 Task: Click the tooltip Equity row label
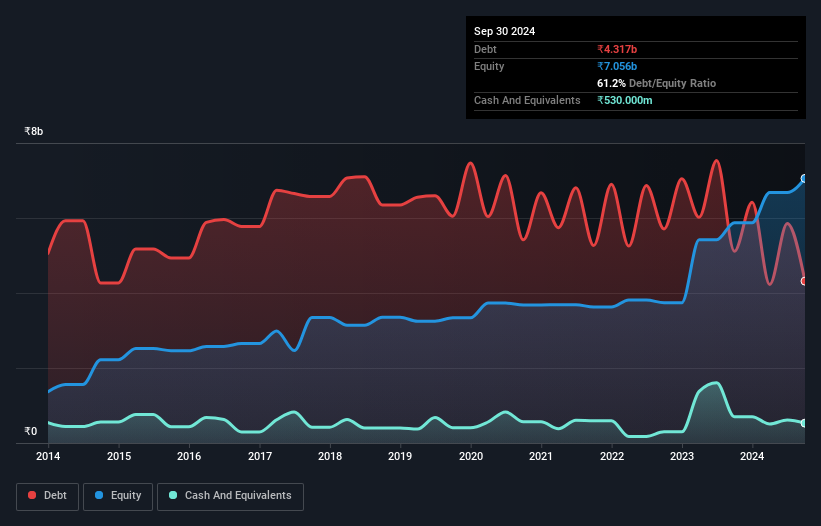[x=489, y=66]
